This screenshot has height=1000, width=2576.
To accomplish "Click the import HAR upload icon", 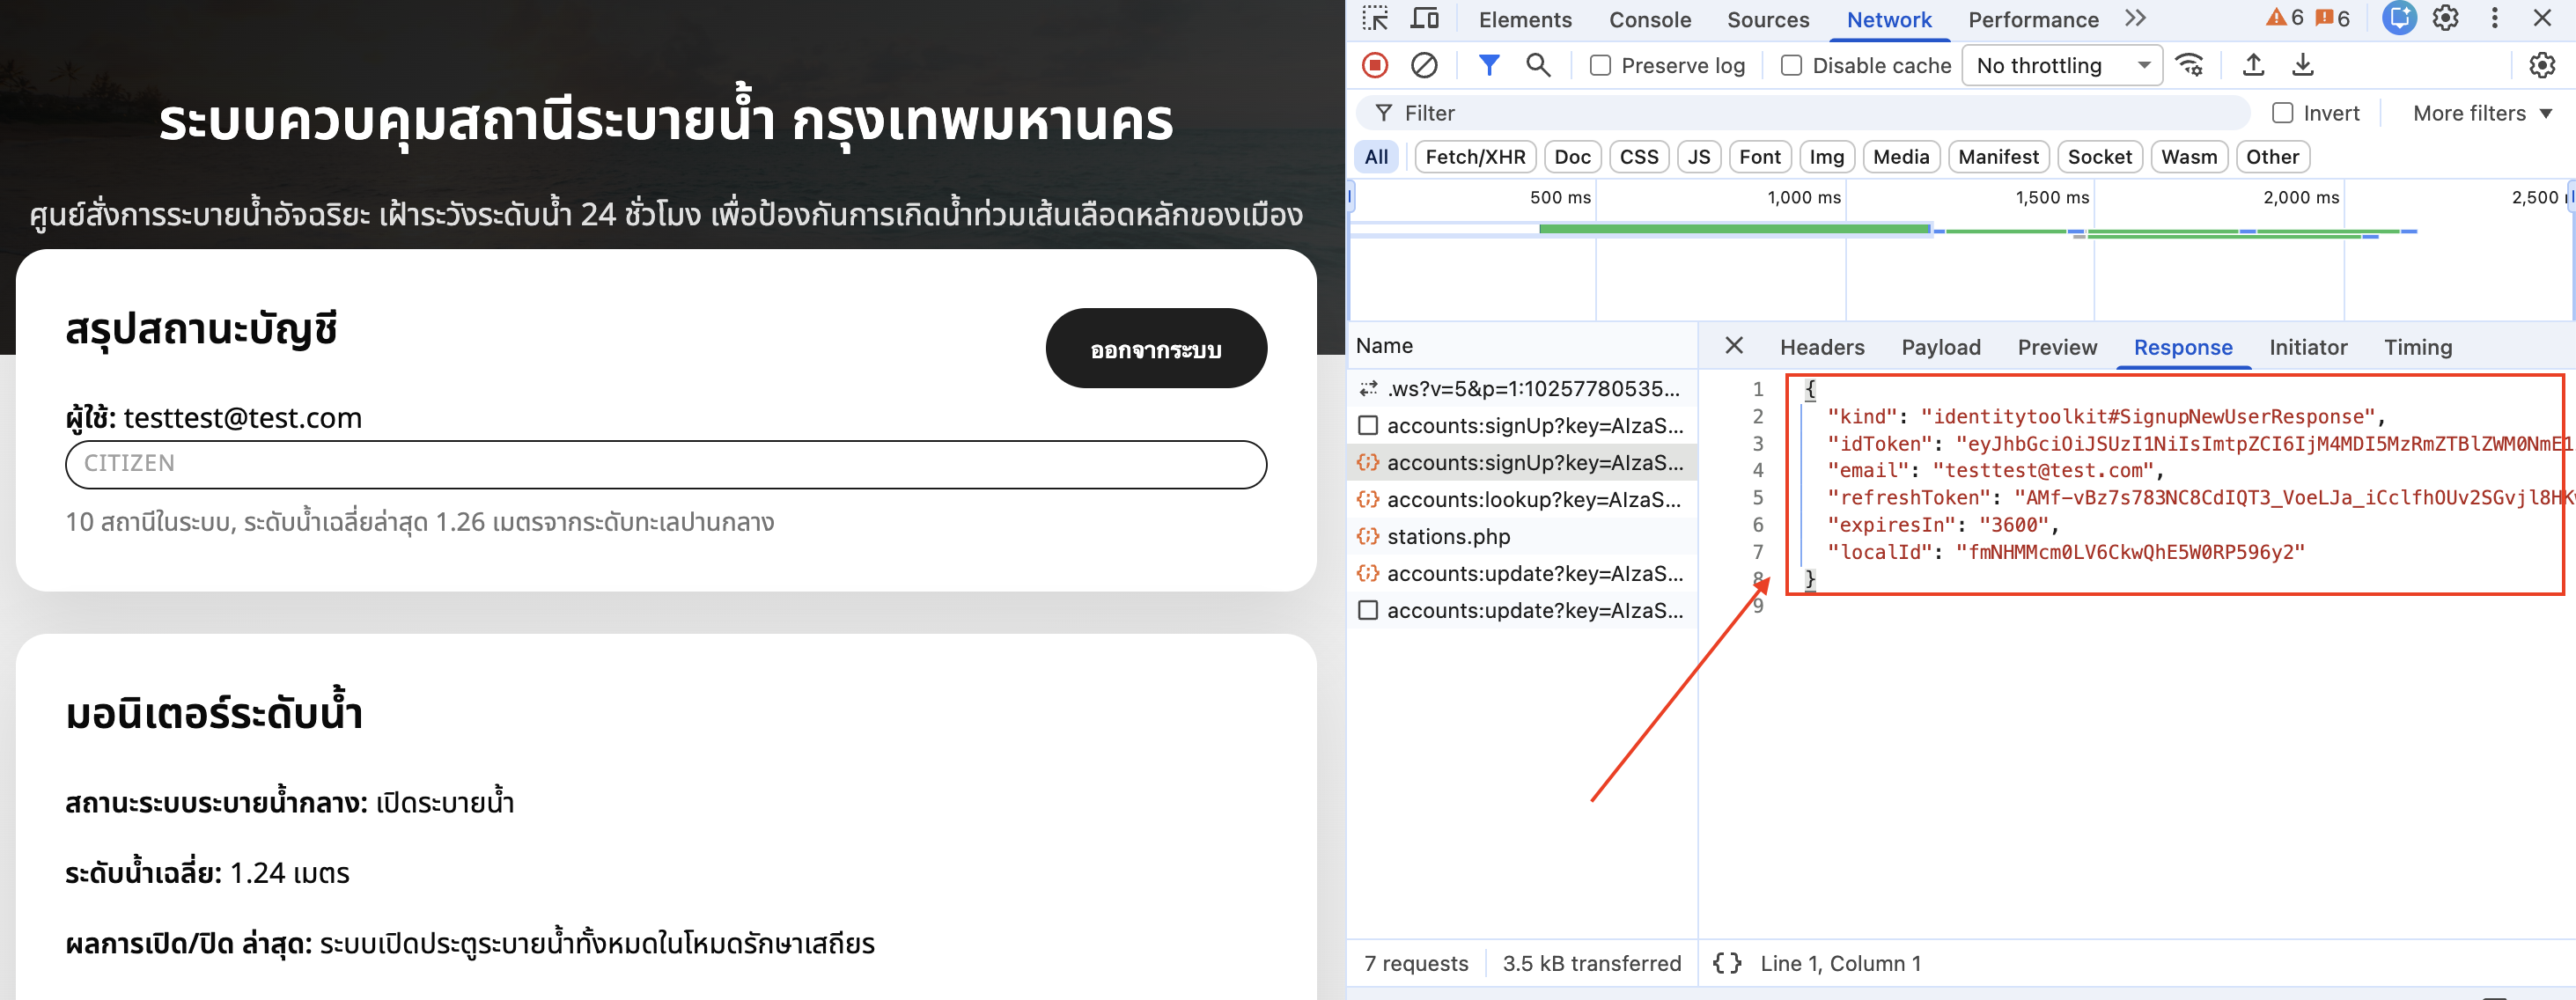I will [2253, 66].
